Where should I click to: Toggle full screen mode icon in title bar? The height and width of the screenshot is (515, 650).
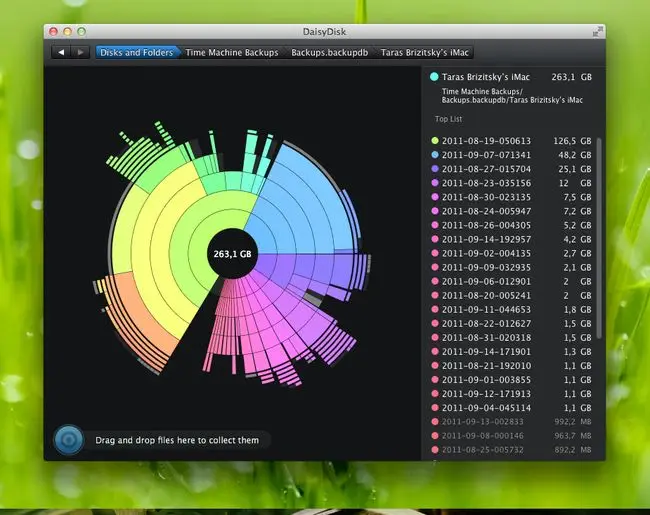pyautogui.click(x=597, y=32)
